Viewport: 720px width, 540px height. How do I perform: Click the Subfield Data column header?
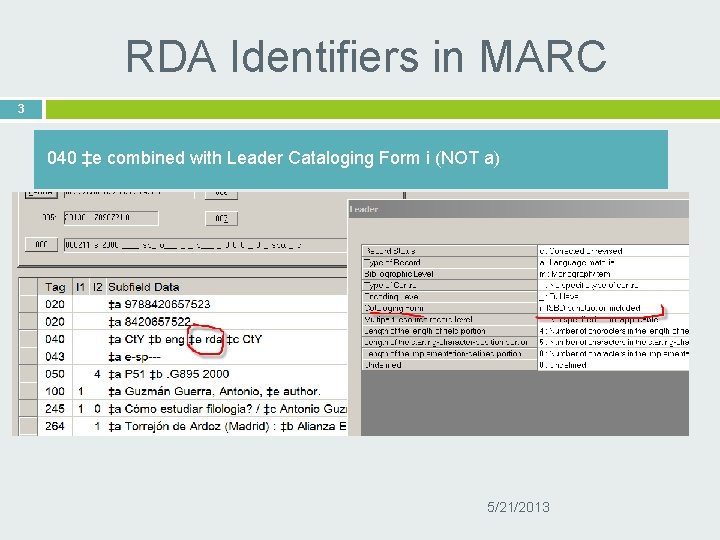[144, 287]
